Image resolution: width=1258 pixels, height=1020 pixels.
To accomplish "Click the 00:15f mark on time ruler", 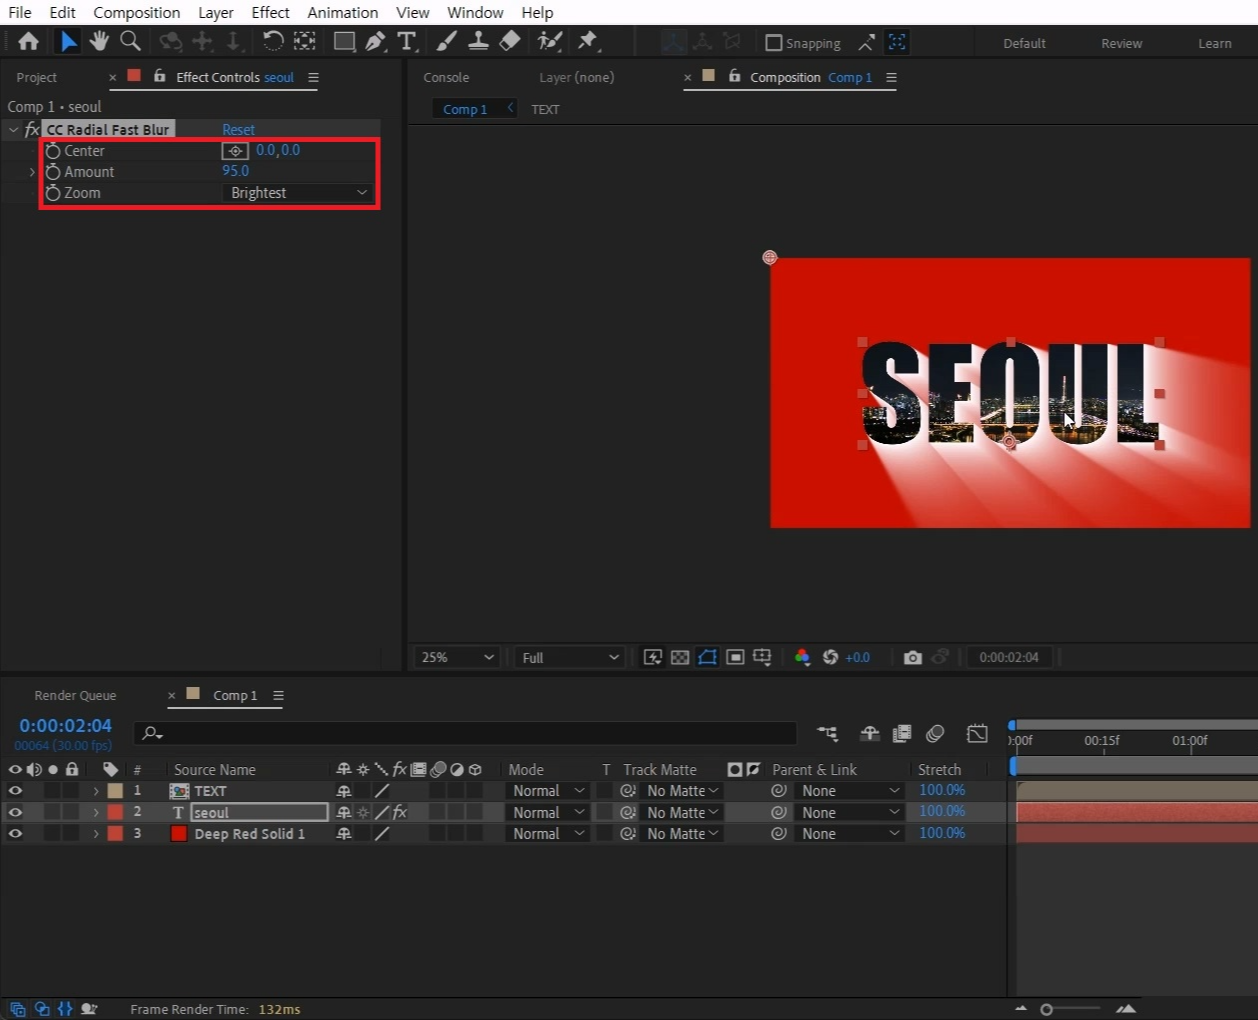I will [x=1102, y=741].
